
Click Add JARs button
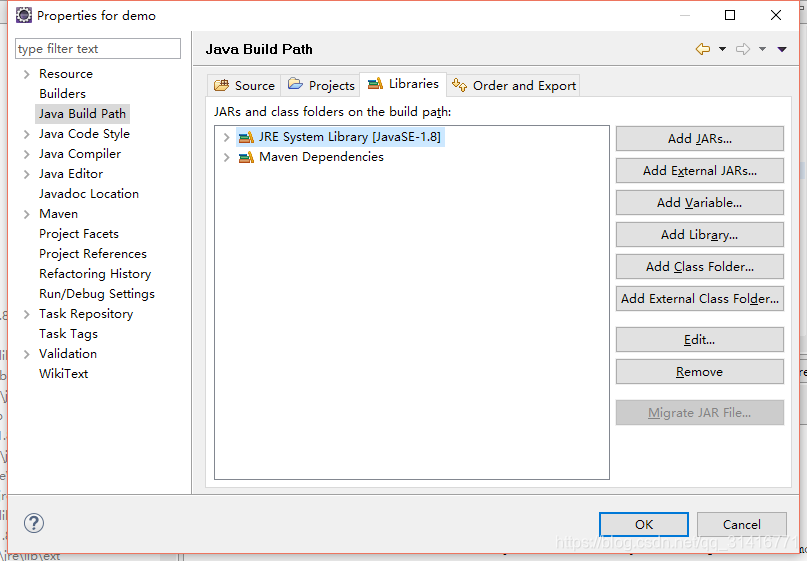pyautogui.click(x=700, y=138)
